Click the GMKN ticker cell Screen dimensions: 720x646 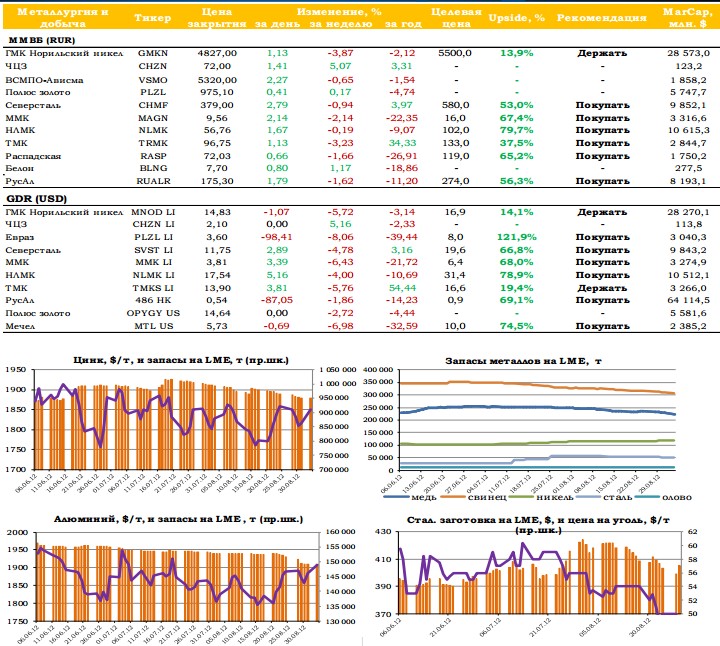(153, 53)
